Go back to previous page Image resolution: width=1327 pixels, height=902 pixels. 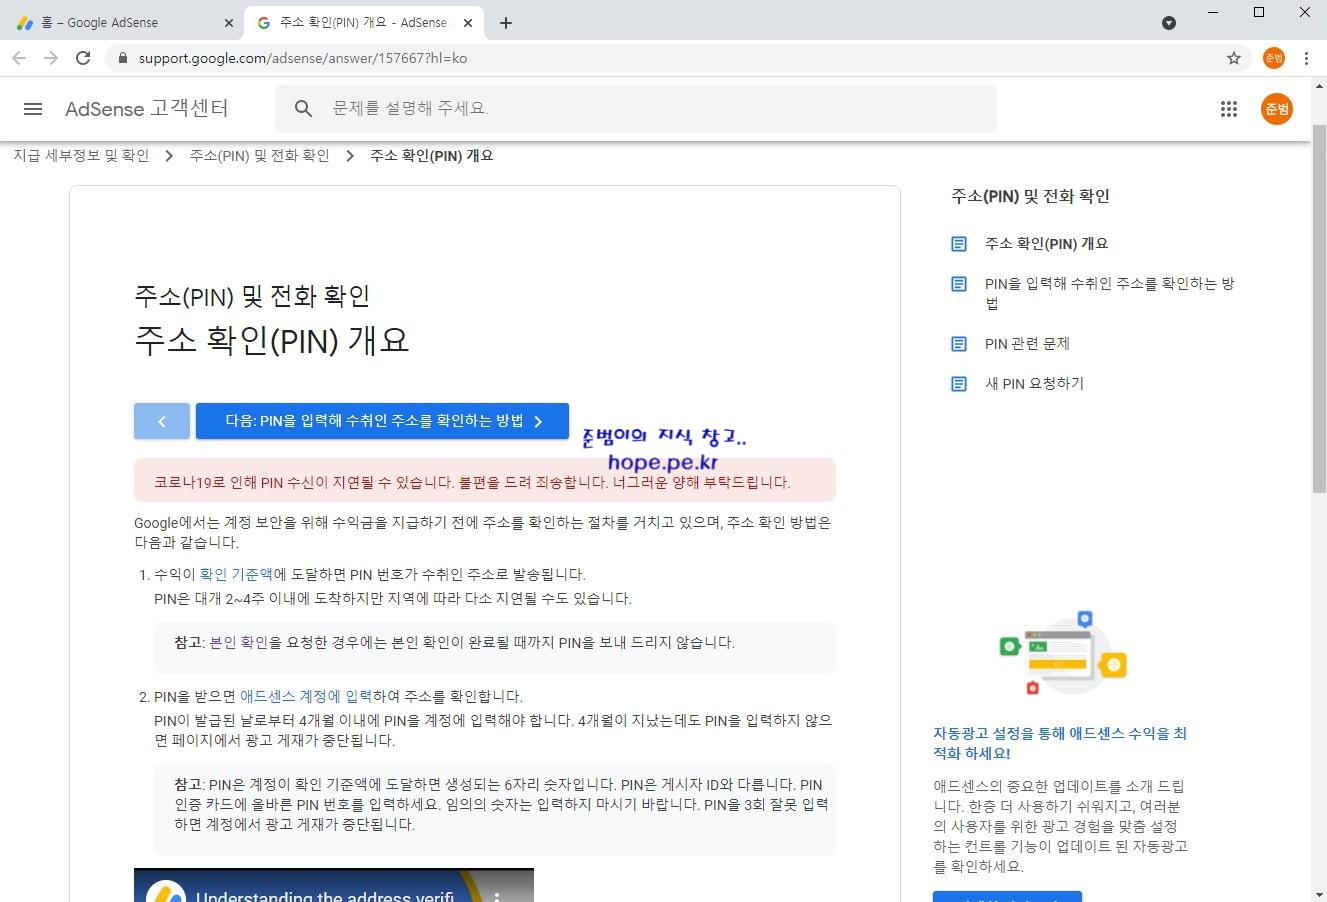[x=19, y=58]
